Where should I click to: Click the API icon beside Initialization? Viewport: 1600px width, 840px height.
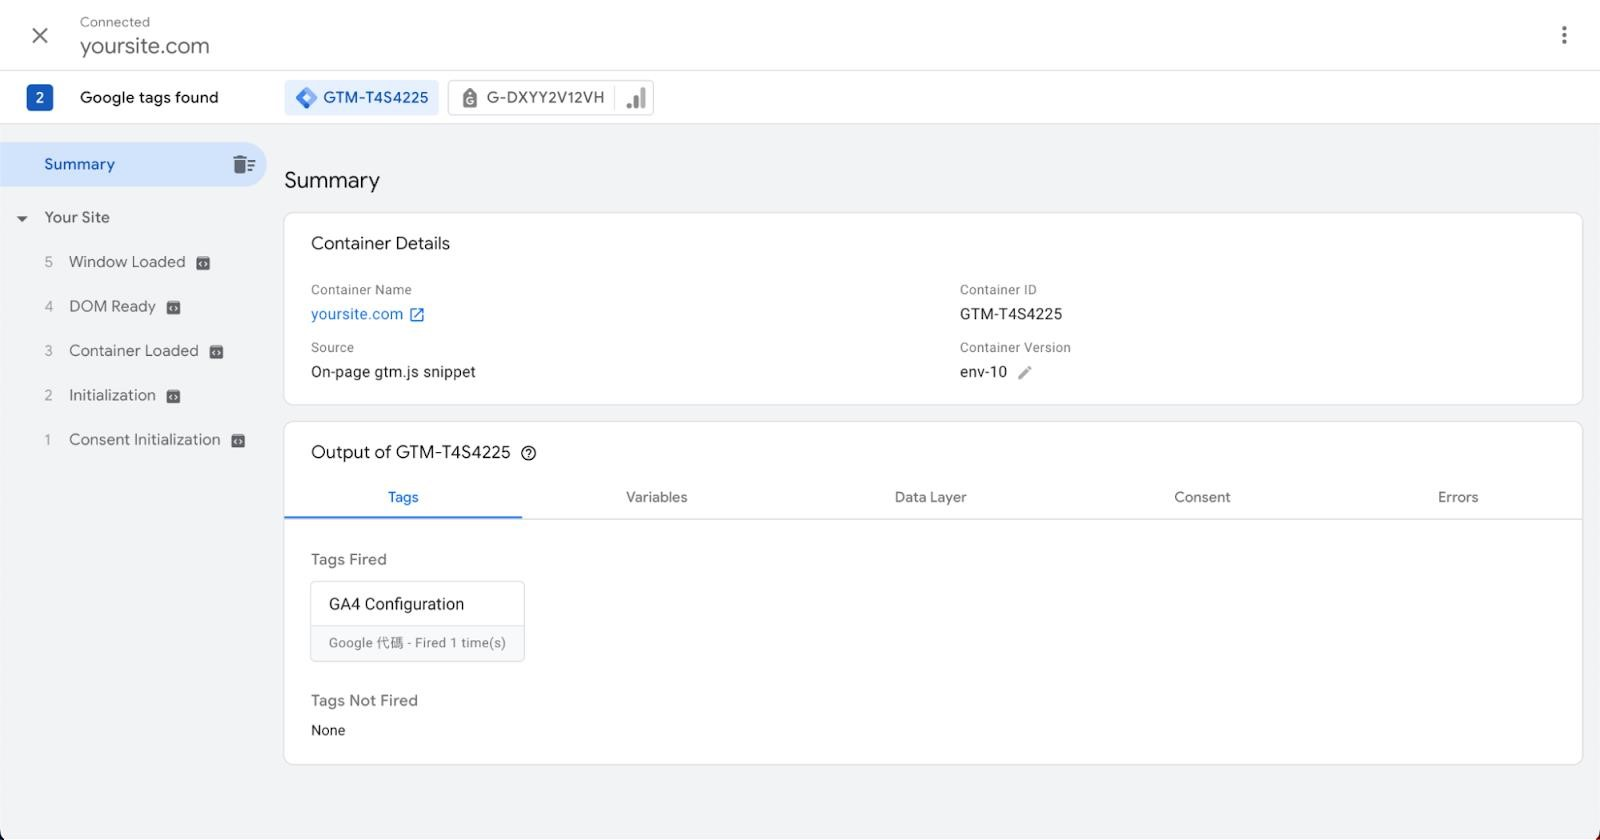(173, 396)
